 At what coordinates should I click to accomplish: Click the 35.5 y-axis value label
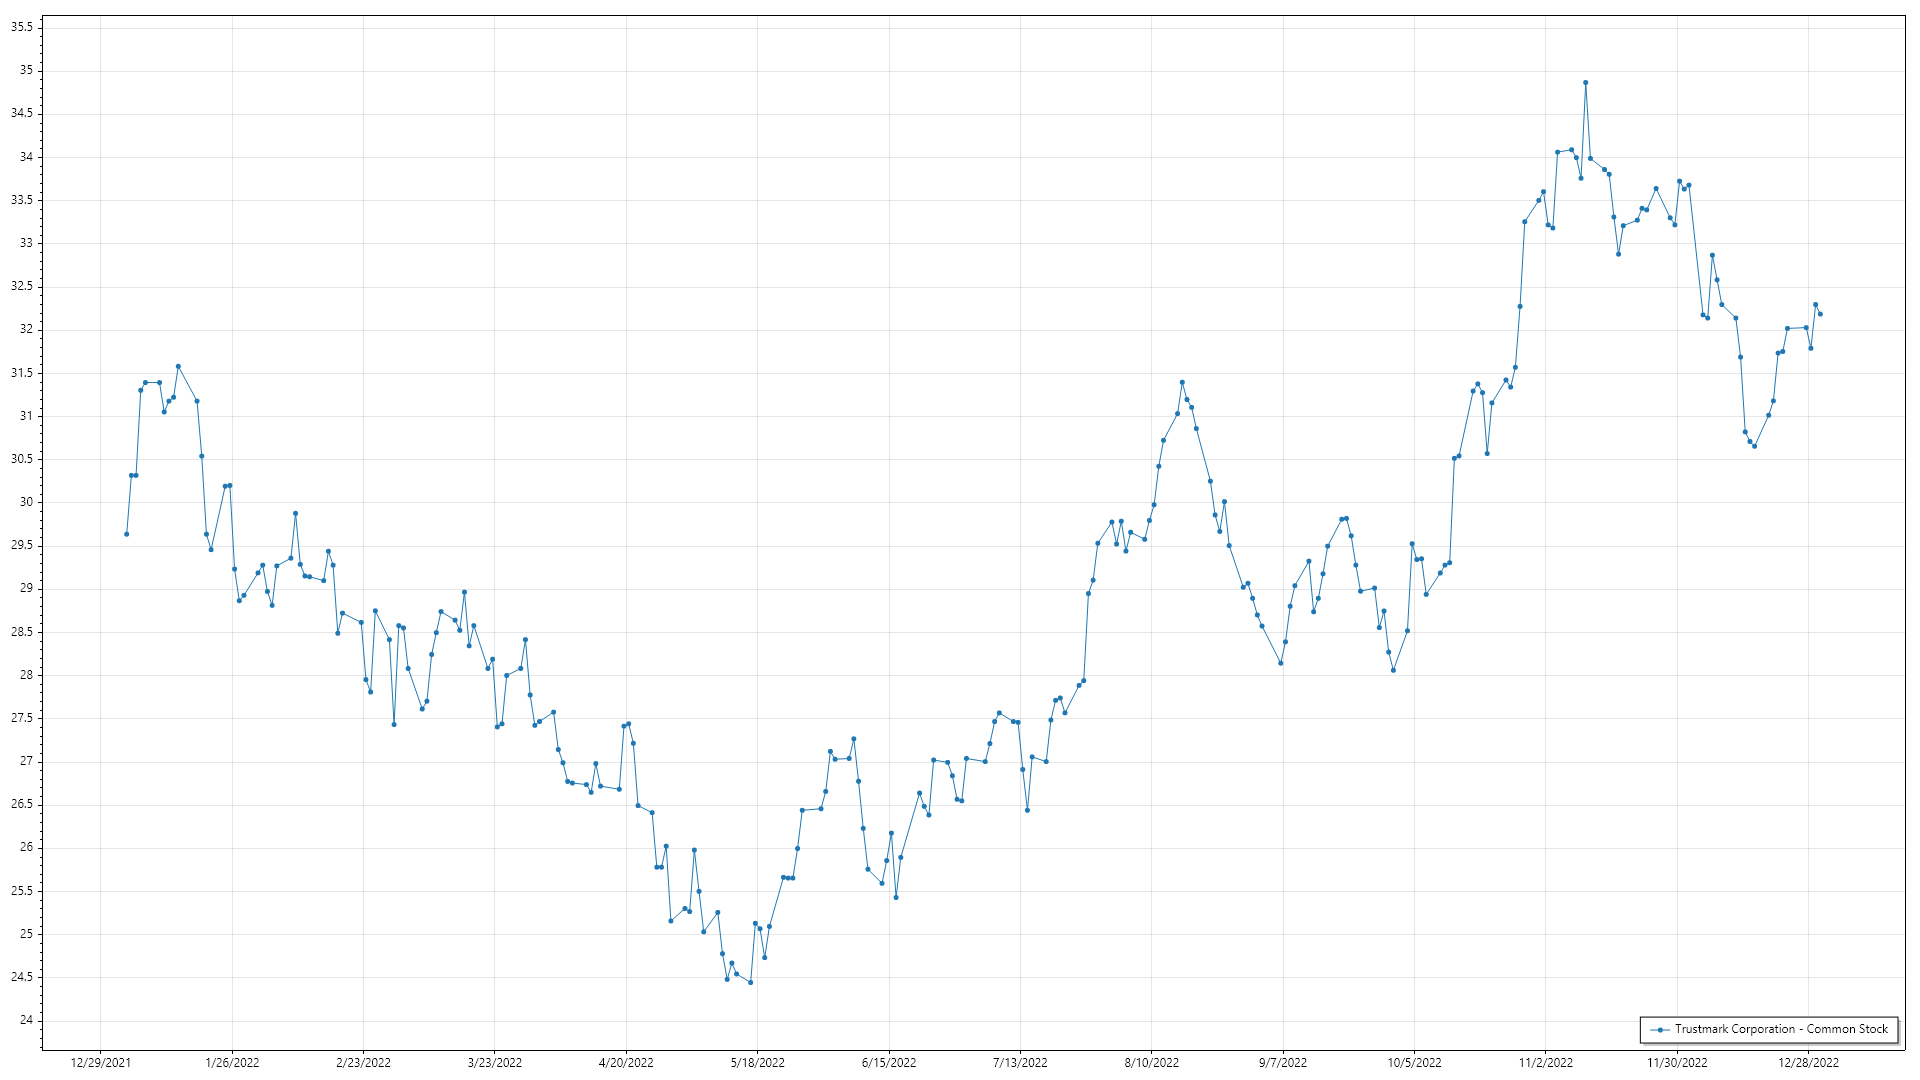click(22, 28)
